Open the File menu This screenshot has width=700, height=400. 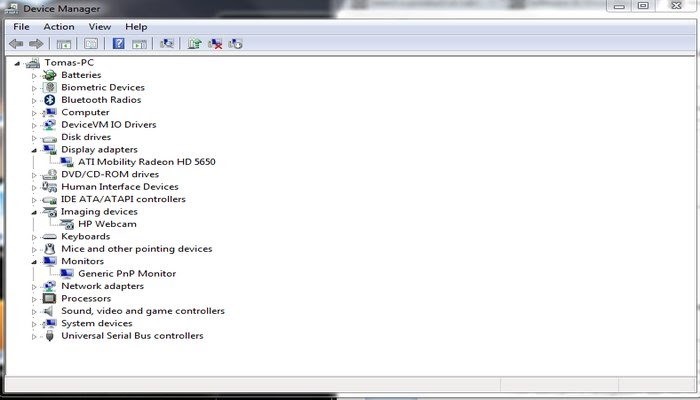[x=21, y=27]
